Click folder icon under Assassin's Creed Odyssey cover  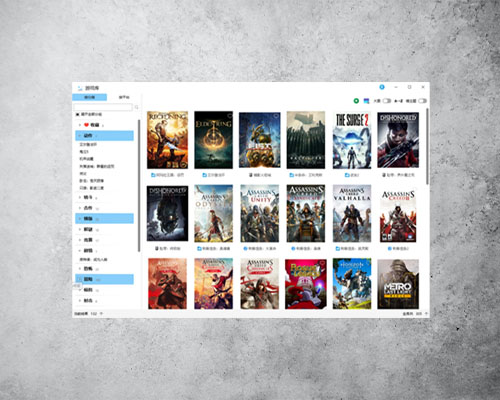199,248
